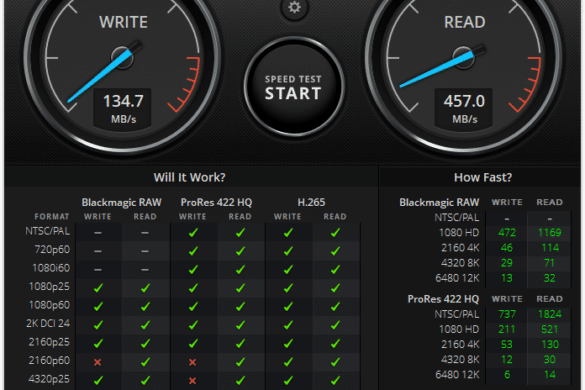Click ProRes 2160 4K write value 53
The height and width of the screenshot is (390, 585).
click(507, 344)
